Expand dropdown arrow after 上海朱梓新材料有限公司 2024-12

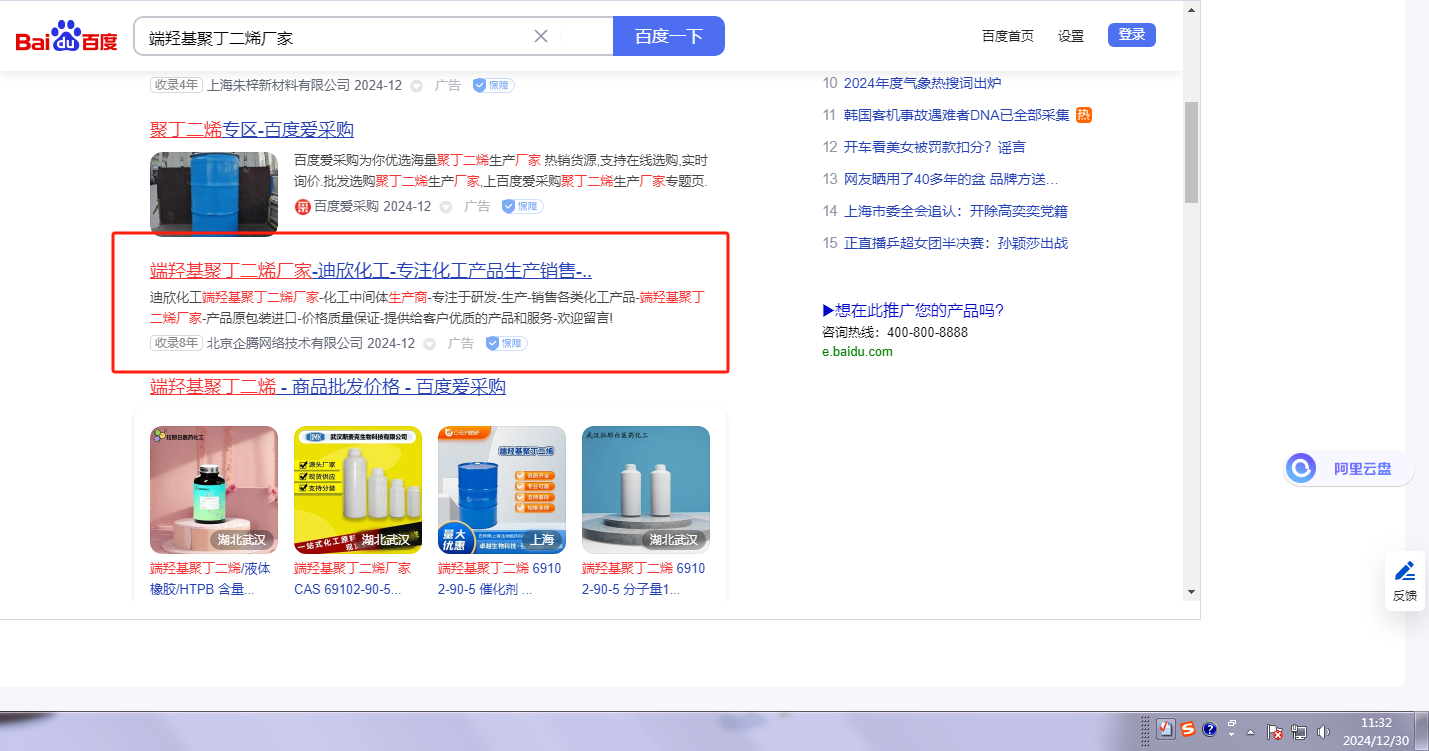[417, 86]
